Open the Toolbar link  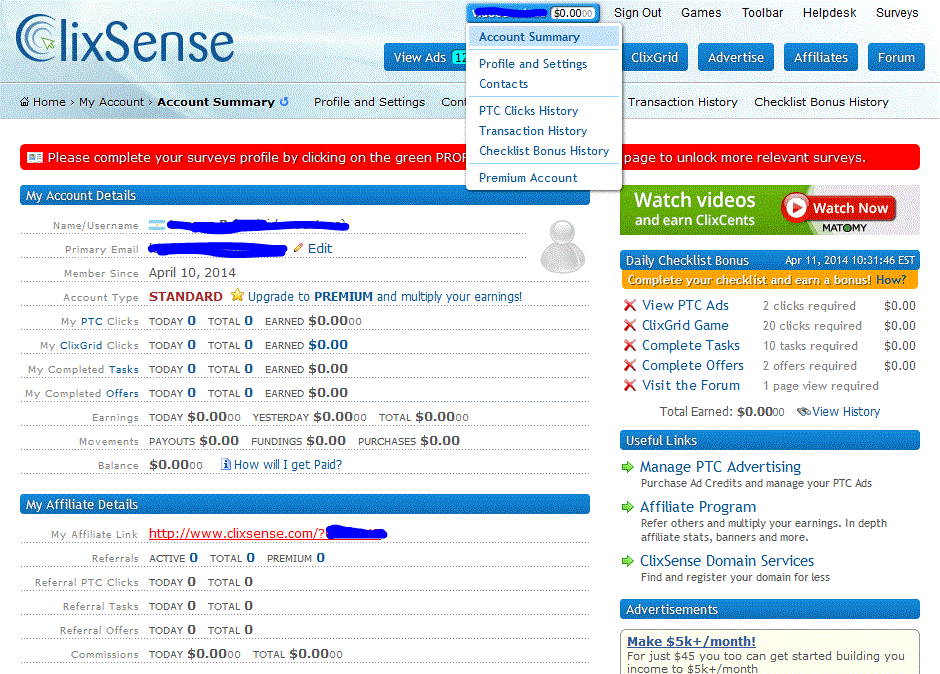(x=762, y=13)
